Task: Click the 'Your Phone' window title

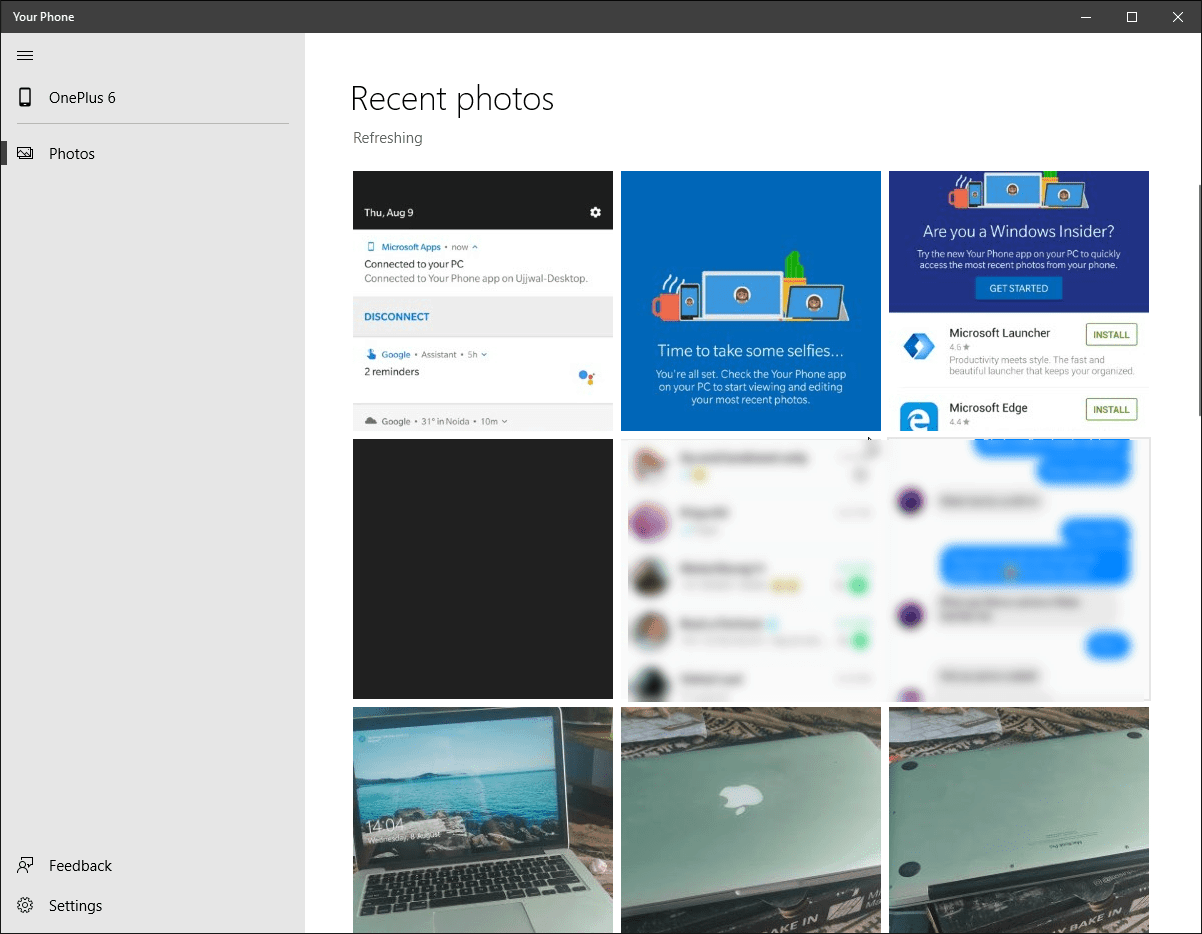Action: pos(44,17)
